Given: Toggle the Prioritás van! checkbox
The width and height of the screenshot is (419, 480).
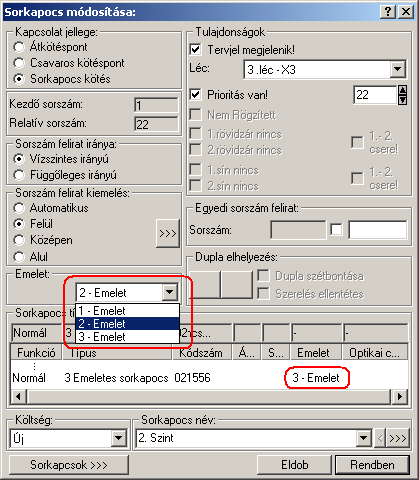Looking at the screenshot, I should tap(195, 95).
